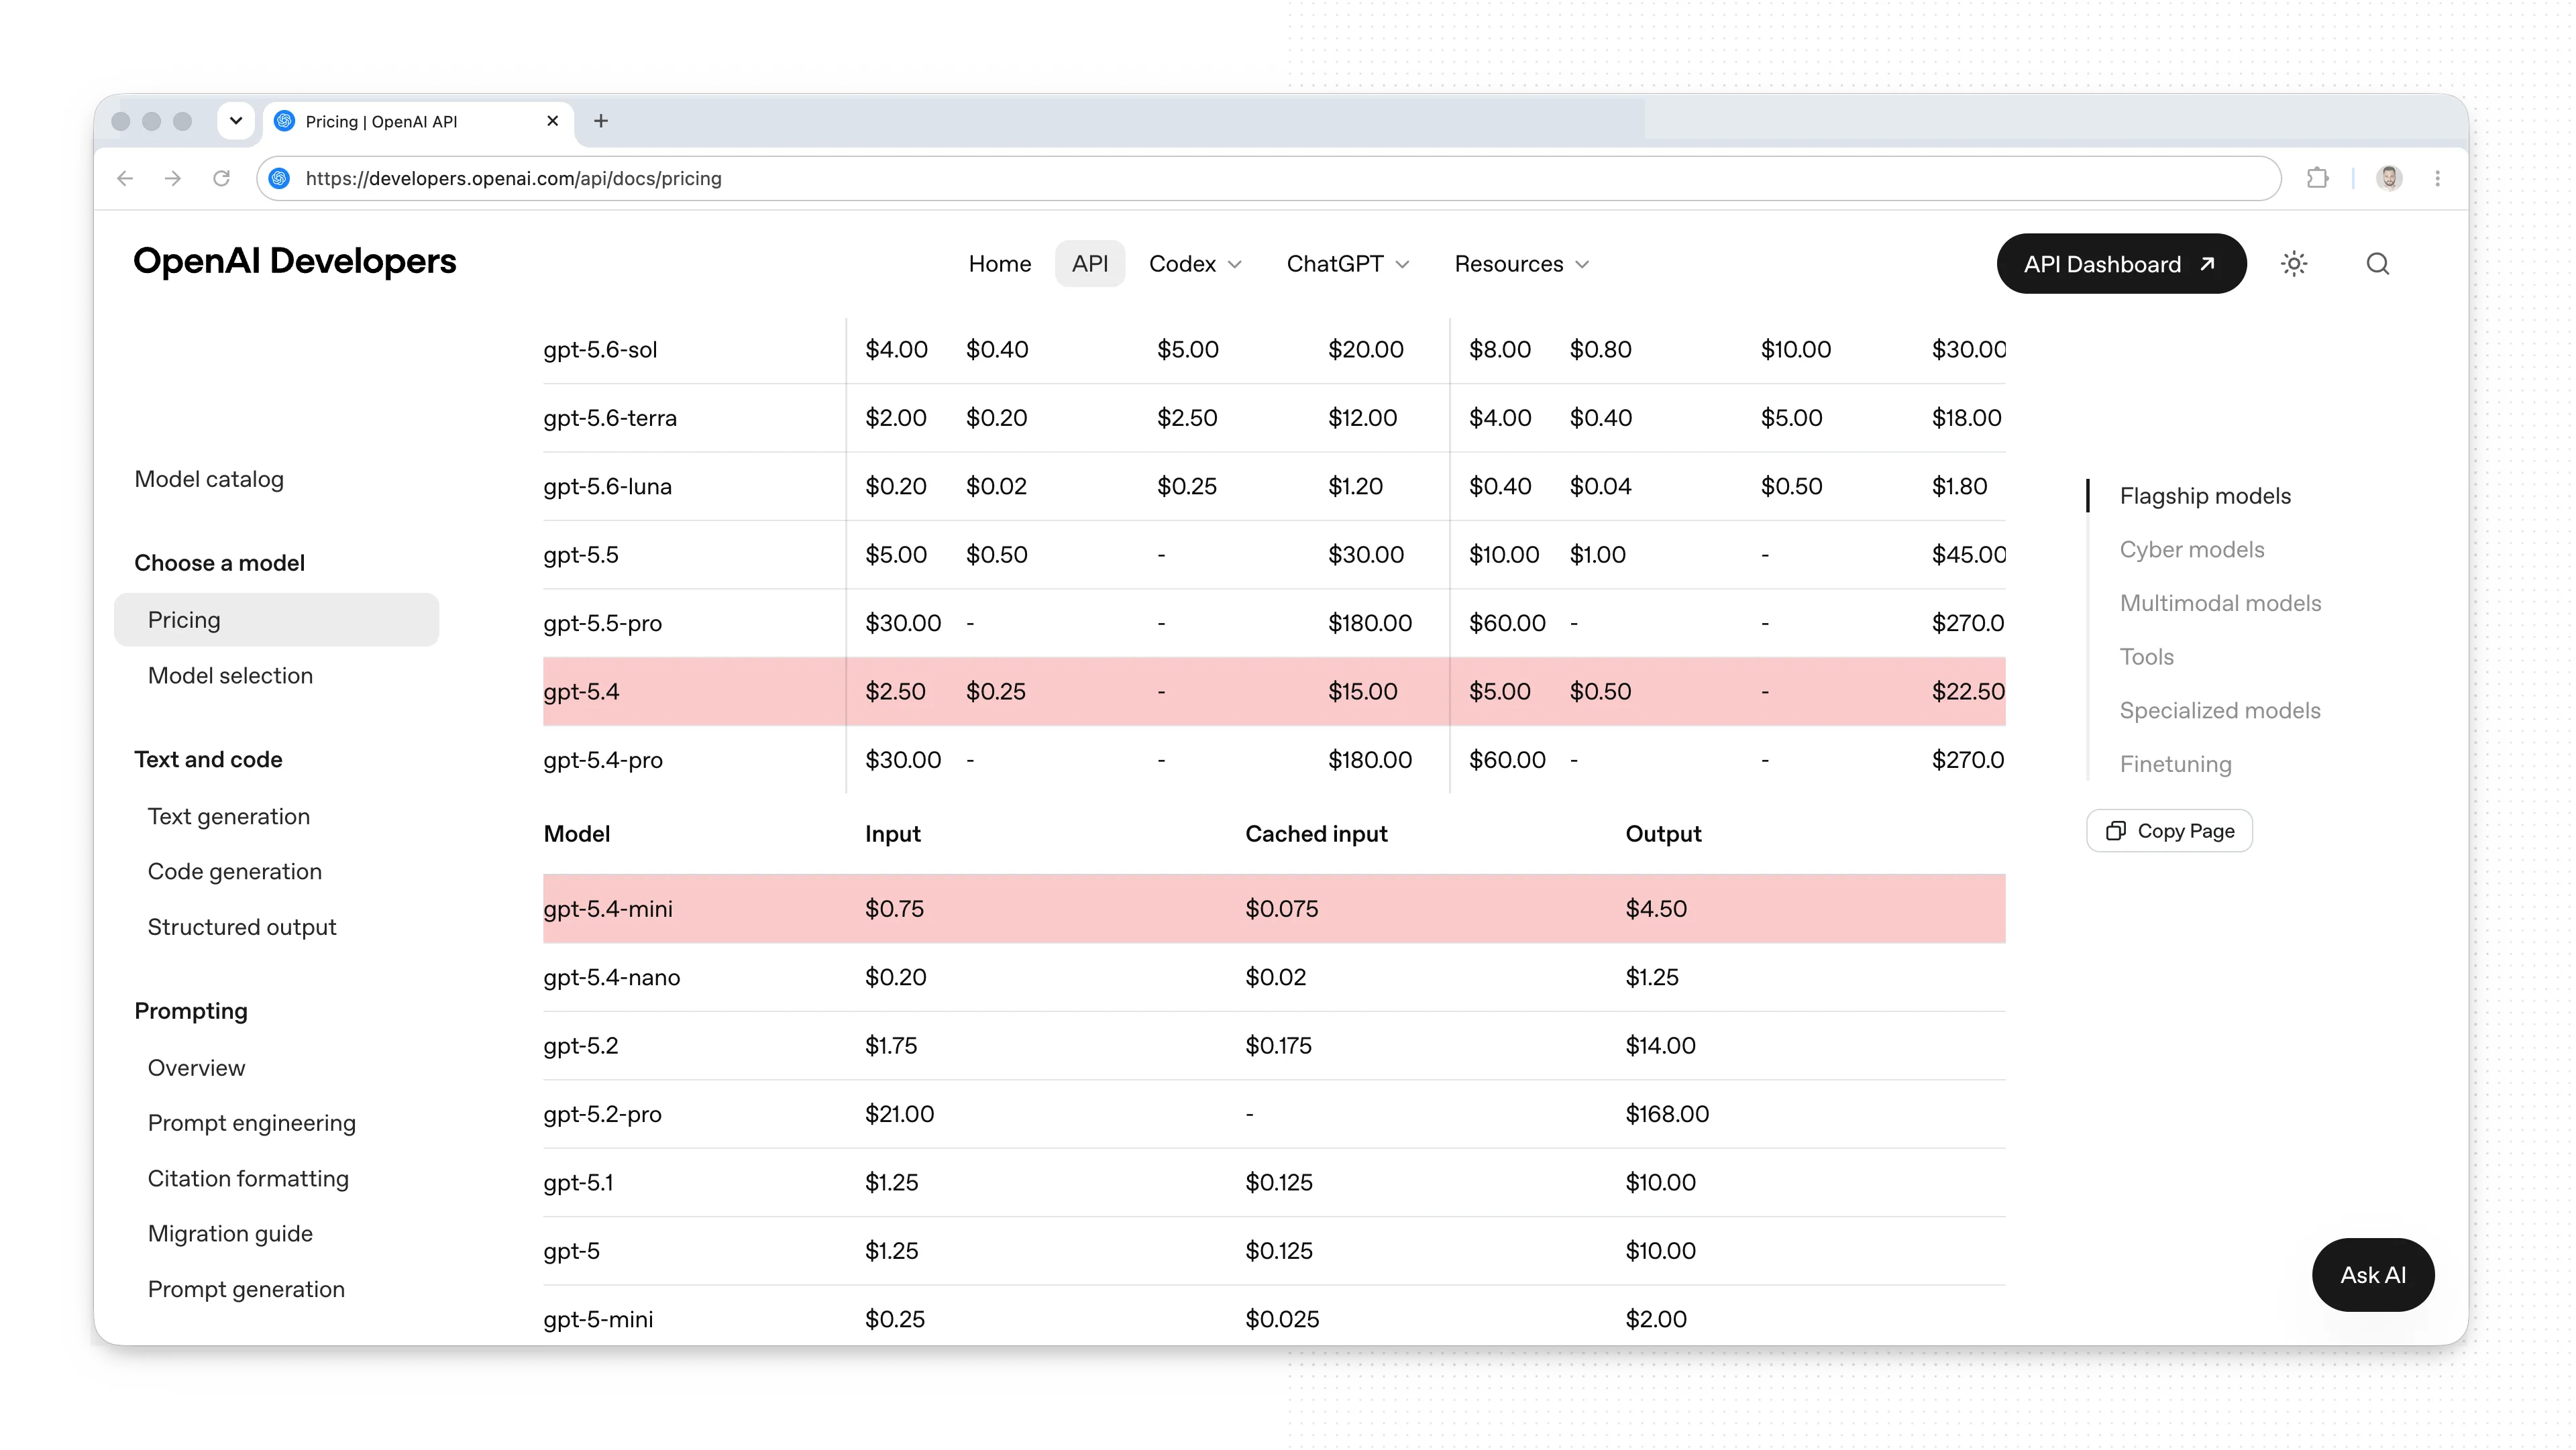The image size is (2576, 1450).
Task: Open the tab search dropdown chevron
Action: coord(236,121)
